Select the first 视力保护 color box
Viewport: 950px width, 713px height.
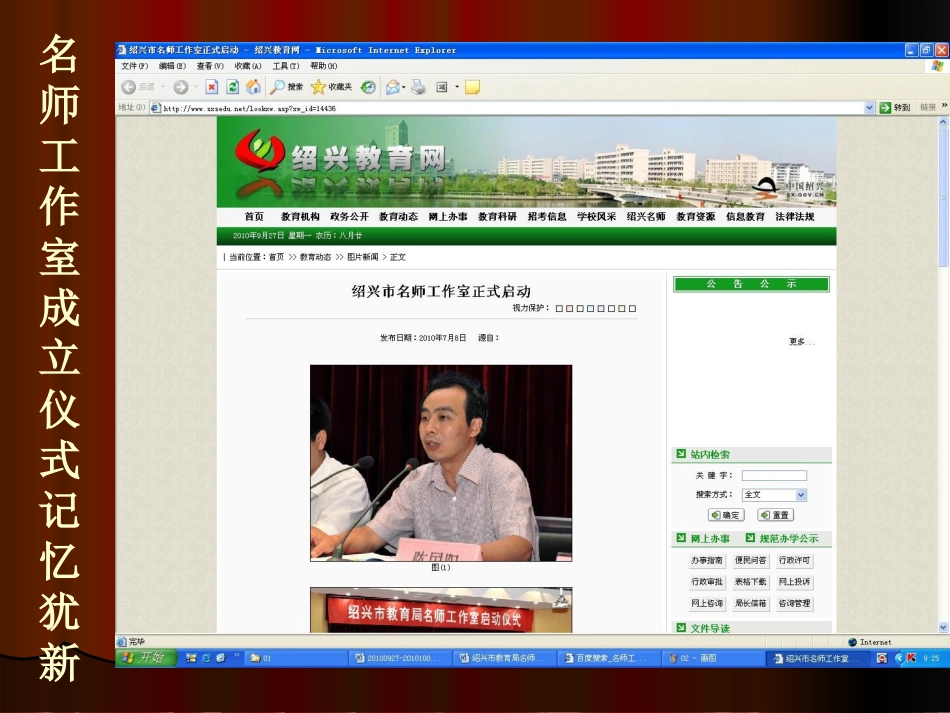[559, 308]
